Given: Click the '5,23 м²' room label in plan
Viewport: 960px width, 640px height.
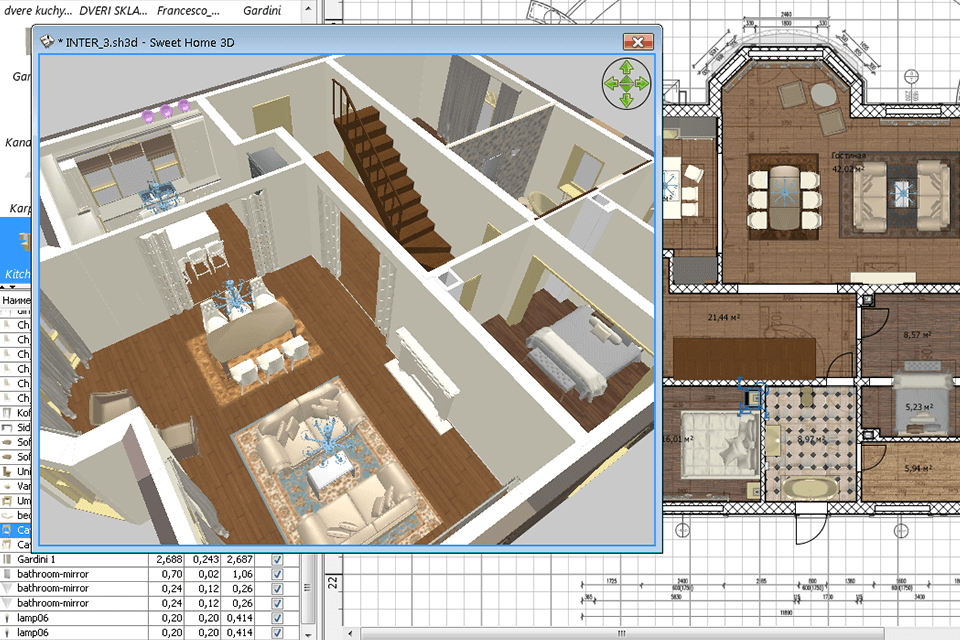Looking at the screenshot, I should point(919,407).
